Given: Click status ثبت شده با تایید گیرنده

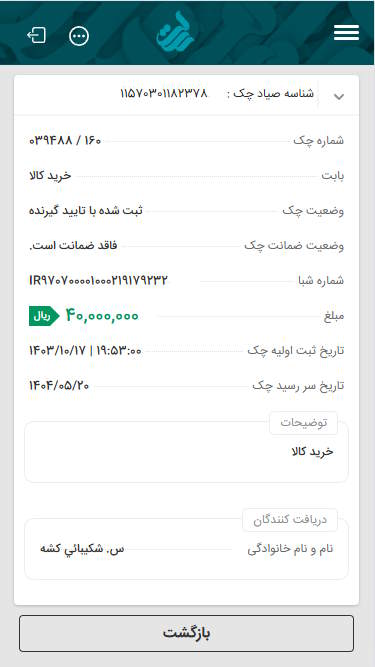Looking at the screenshot, I should [86, 211].
